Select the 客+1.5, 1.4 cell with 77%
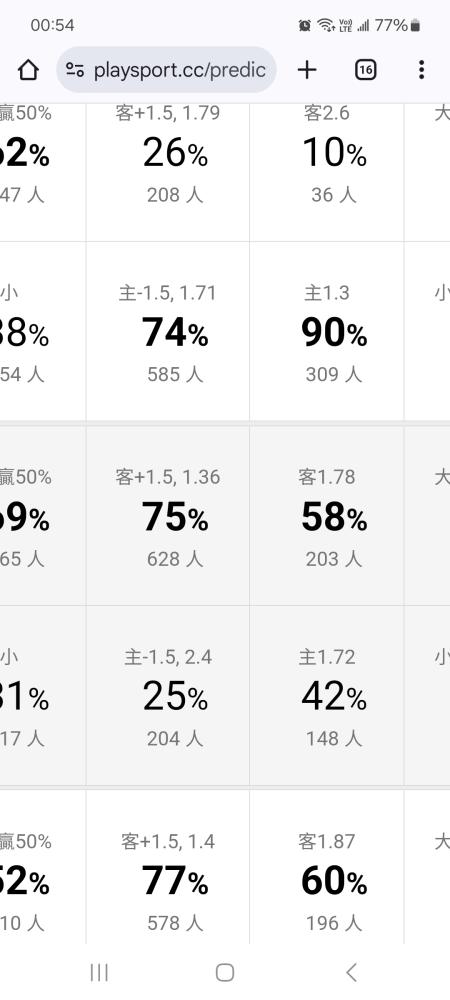This screenshot has height=1000, width=450. coord(168,867)
